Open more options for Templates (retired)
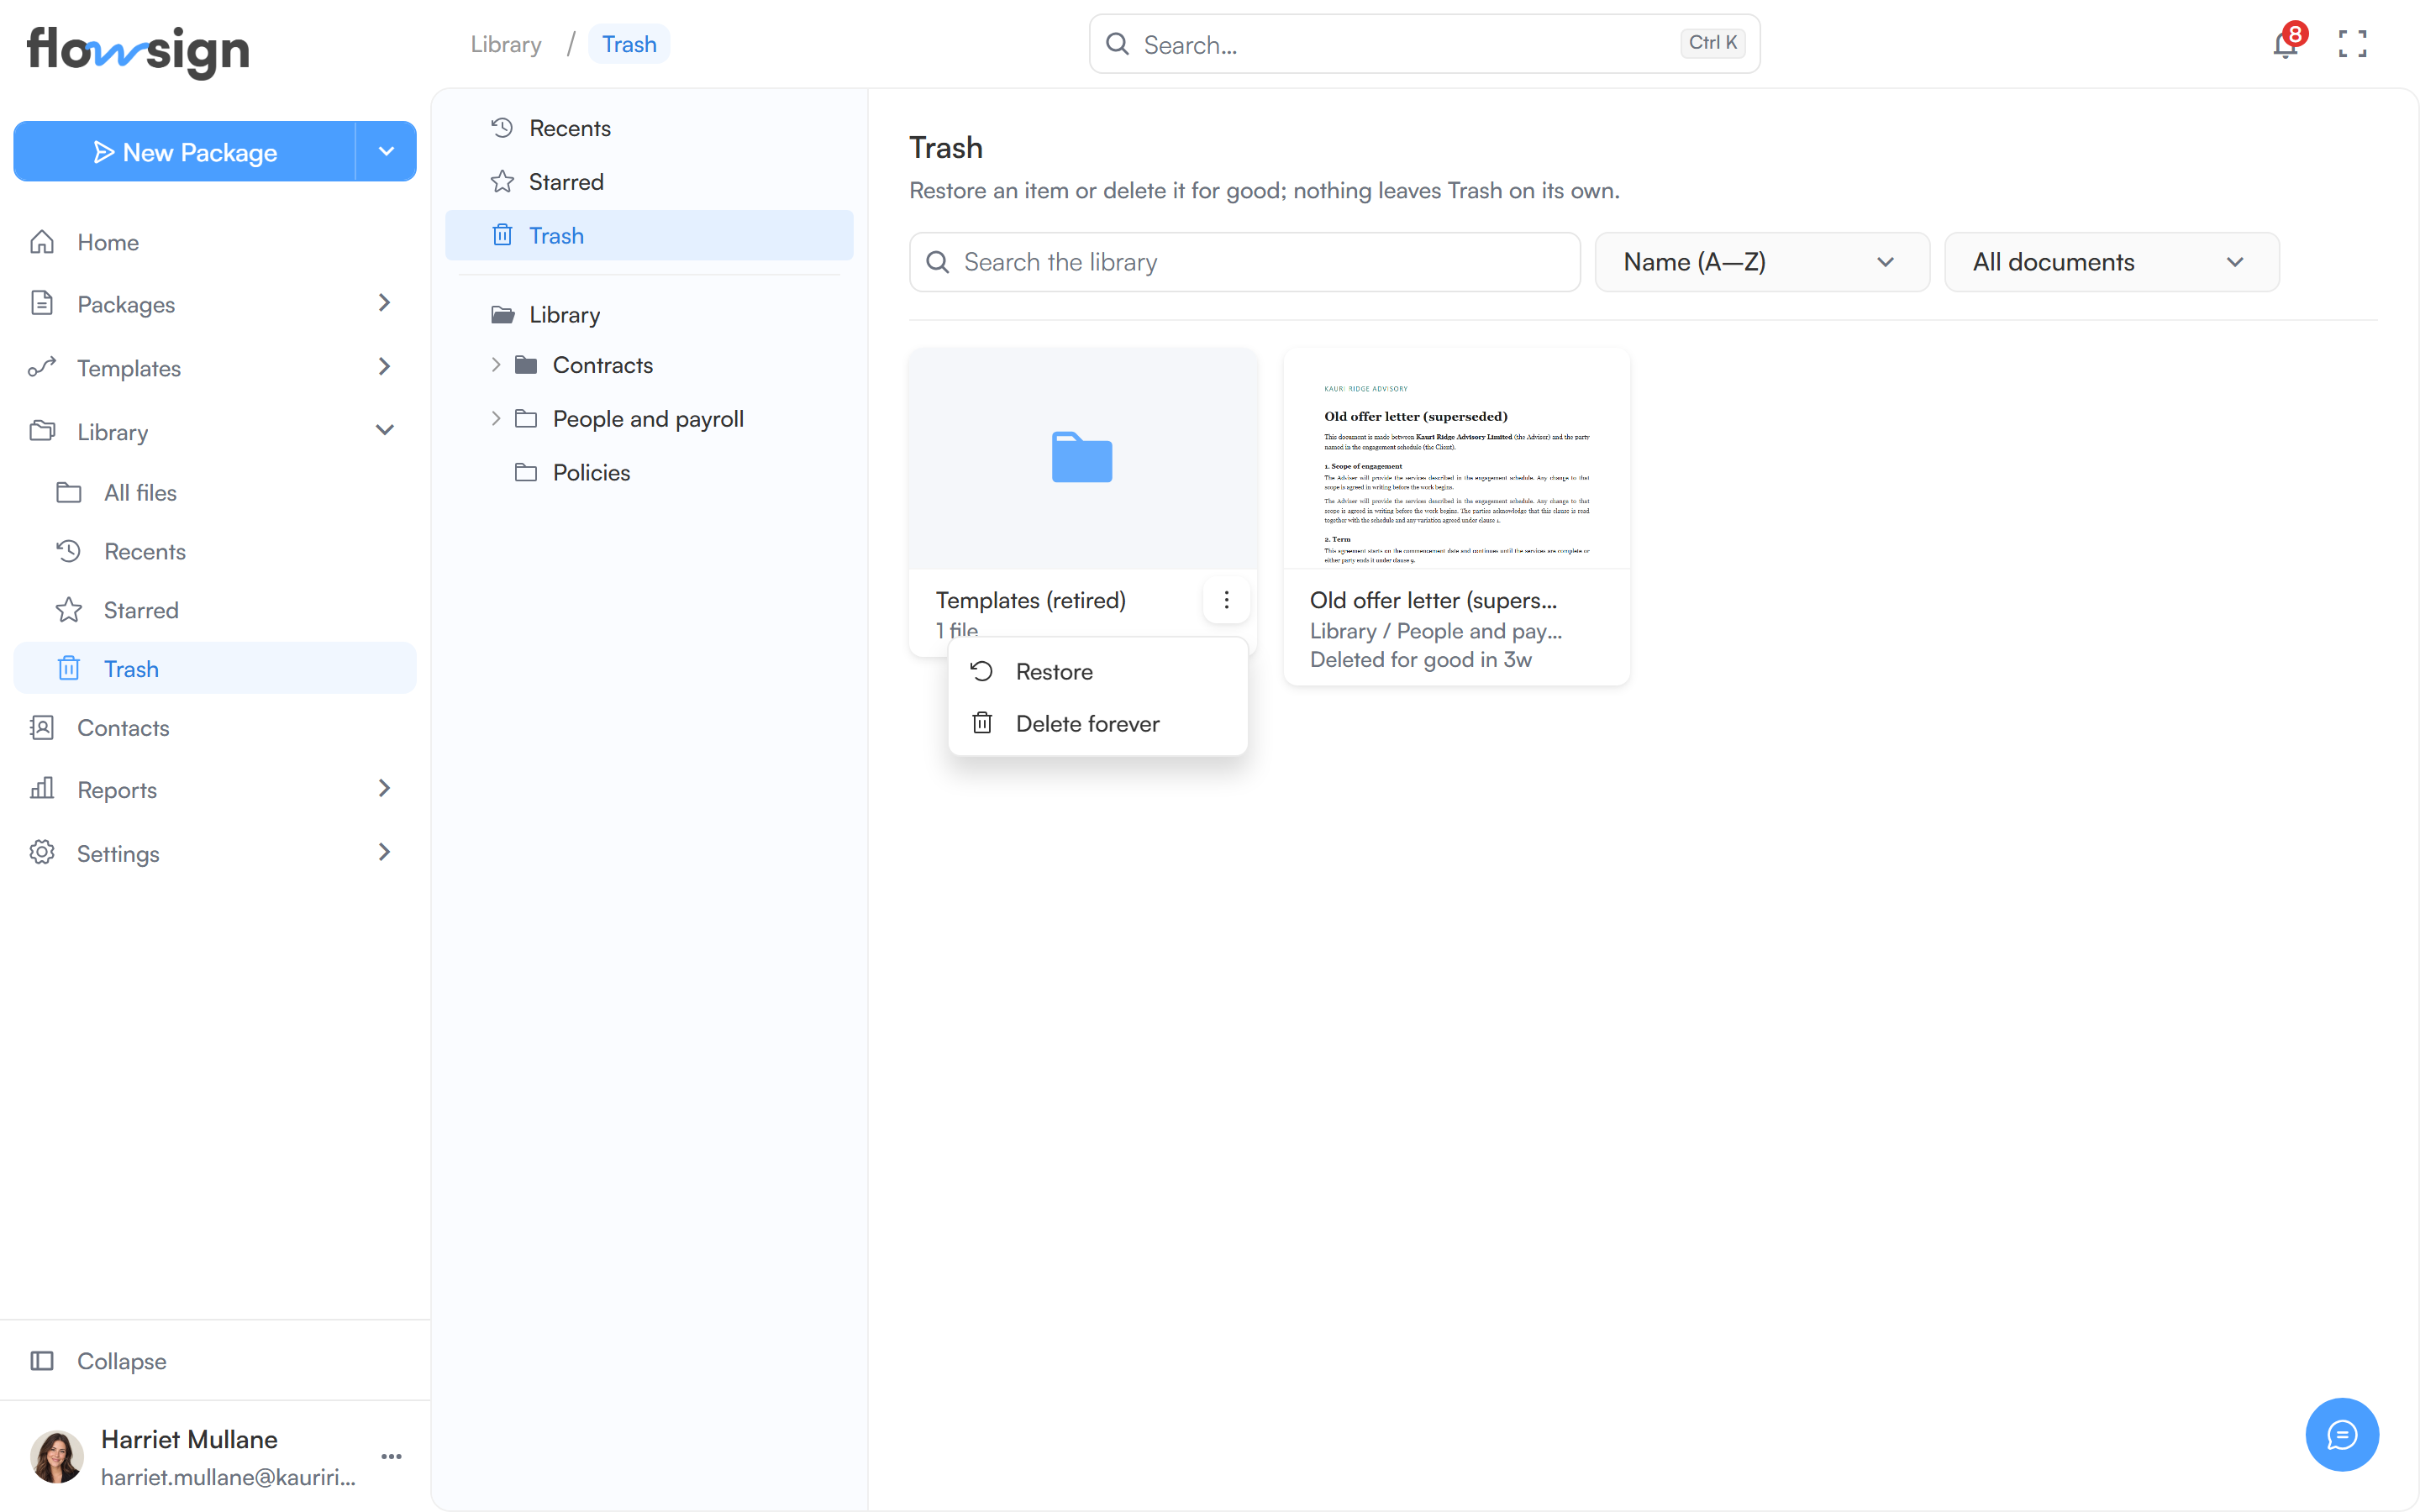The height and width of the screenshot is (1512, 2420). tap(1226, 600)
